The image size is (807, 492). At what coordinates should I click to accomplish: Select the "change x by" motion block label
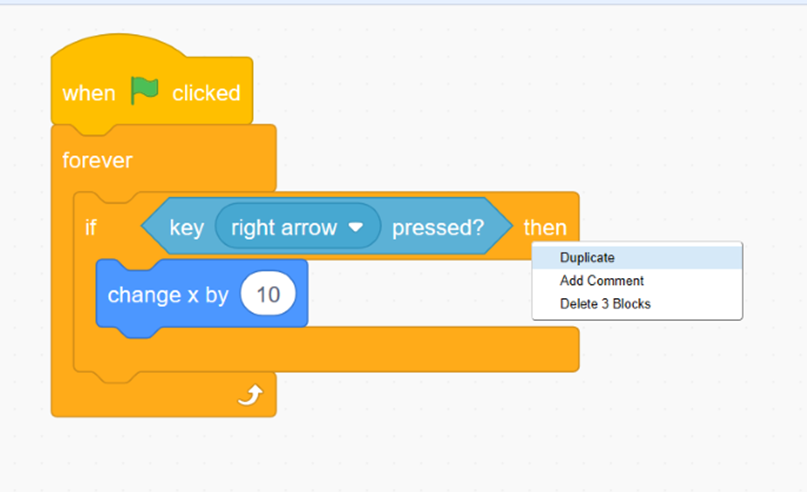[x=168, y=295]
